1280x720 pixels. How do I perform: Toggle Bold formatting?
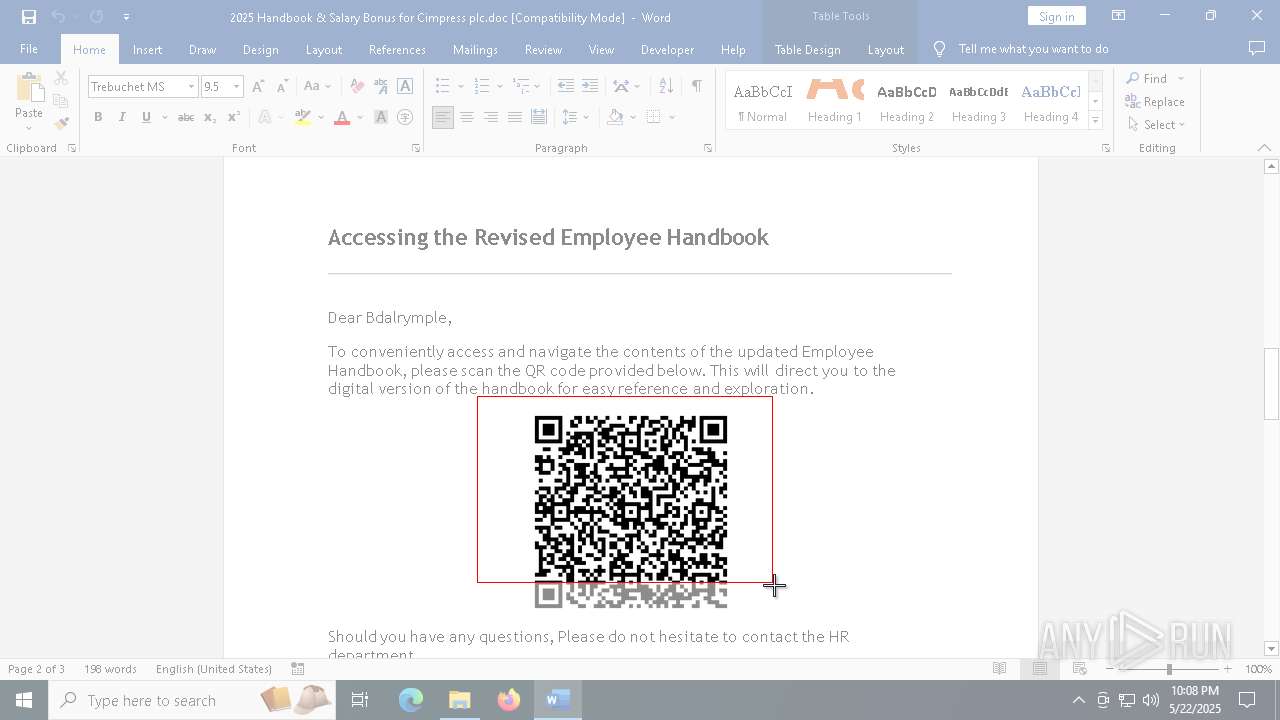(x=98, y=117)
